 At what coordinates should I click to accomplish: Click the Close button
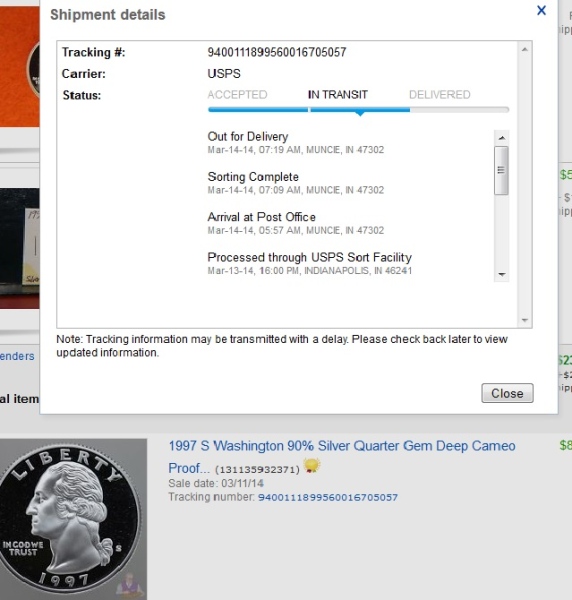click(x=507, y=393)
